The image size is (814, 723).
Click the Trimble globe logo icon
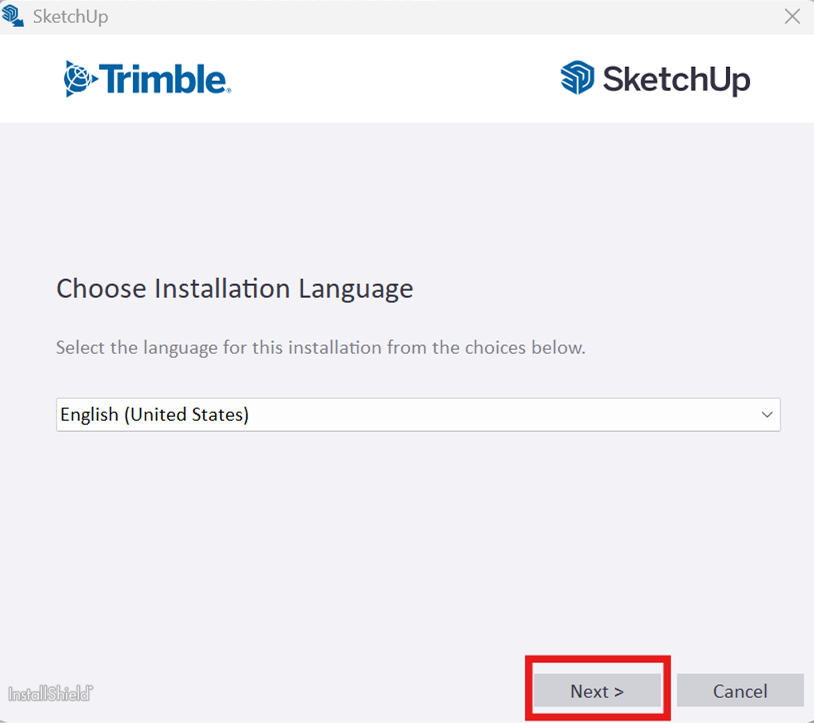click(80, 78)
